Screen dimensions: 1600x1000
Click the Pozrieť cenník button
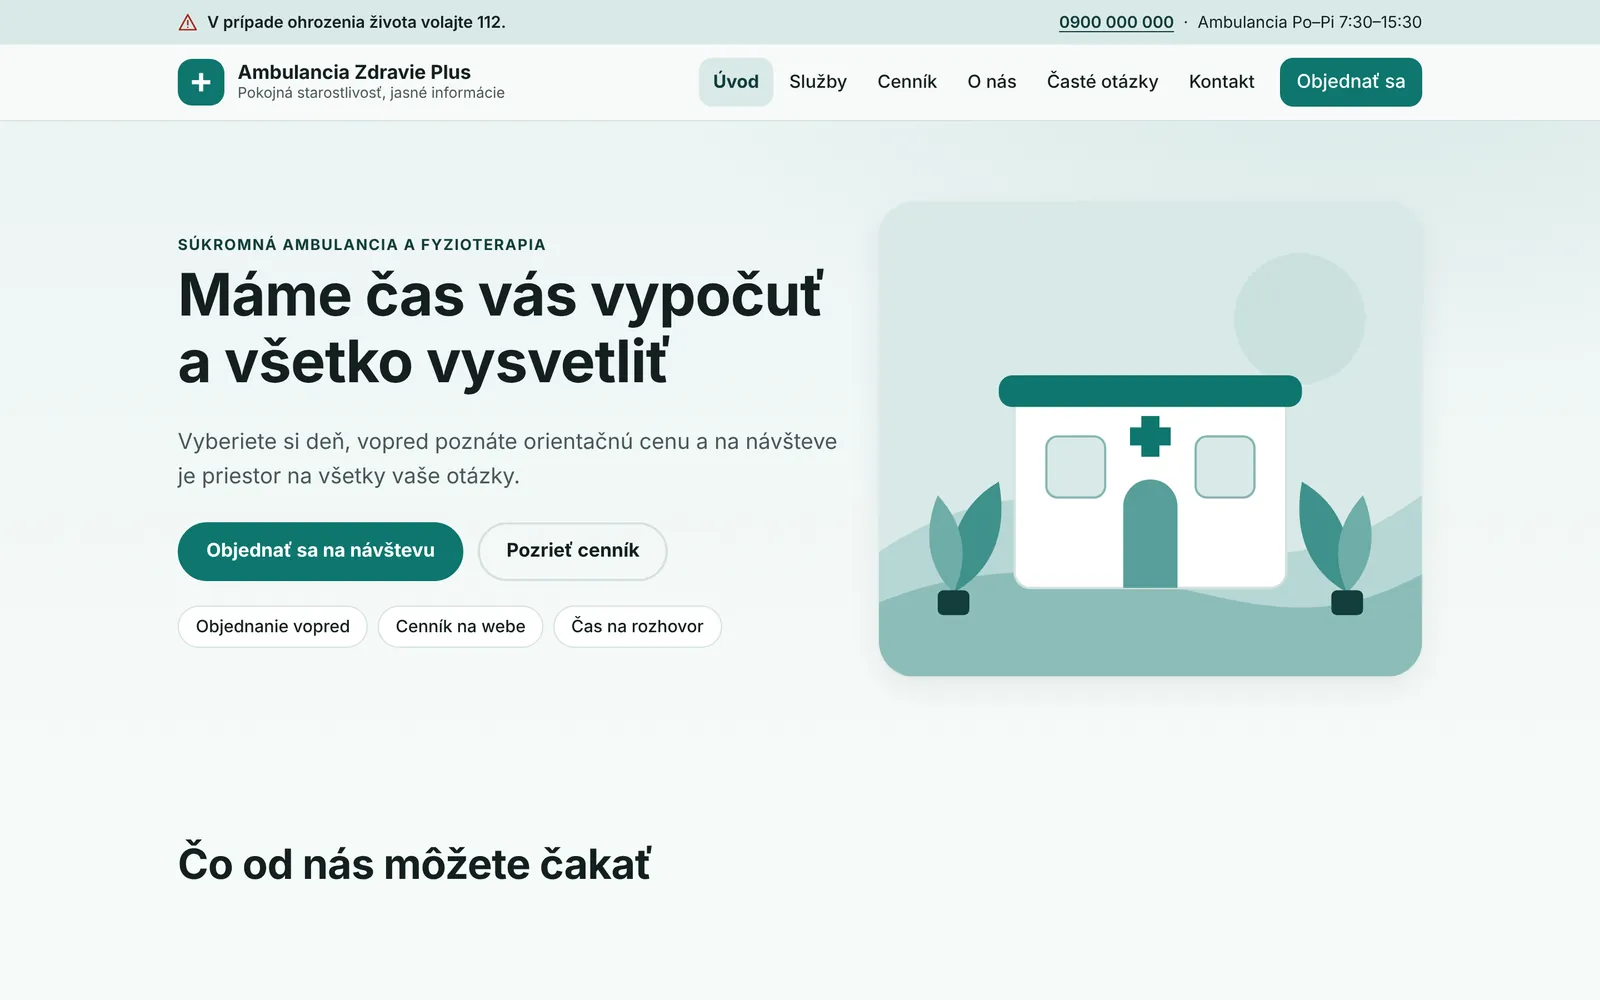click(572, 551)
